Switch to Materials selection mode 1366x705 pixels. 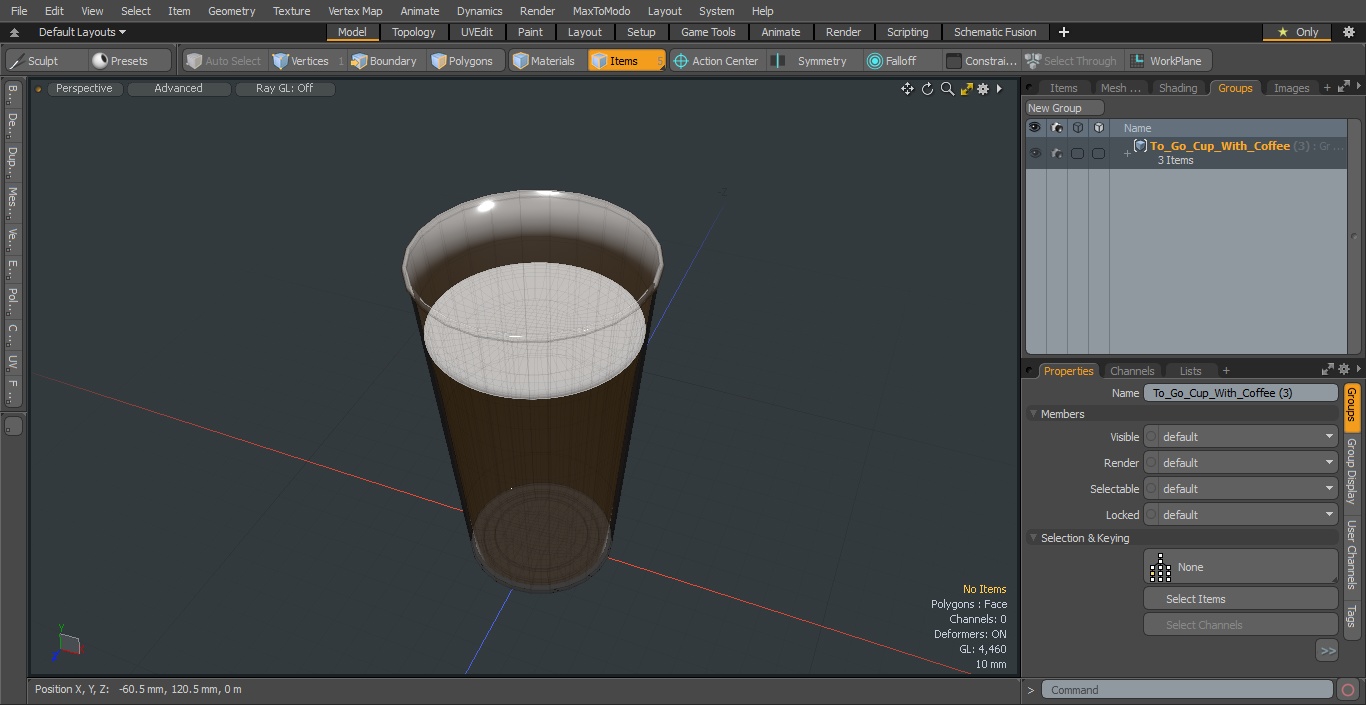(x=546, y=61)
